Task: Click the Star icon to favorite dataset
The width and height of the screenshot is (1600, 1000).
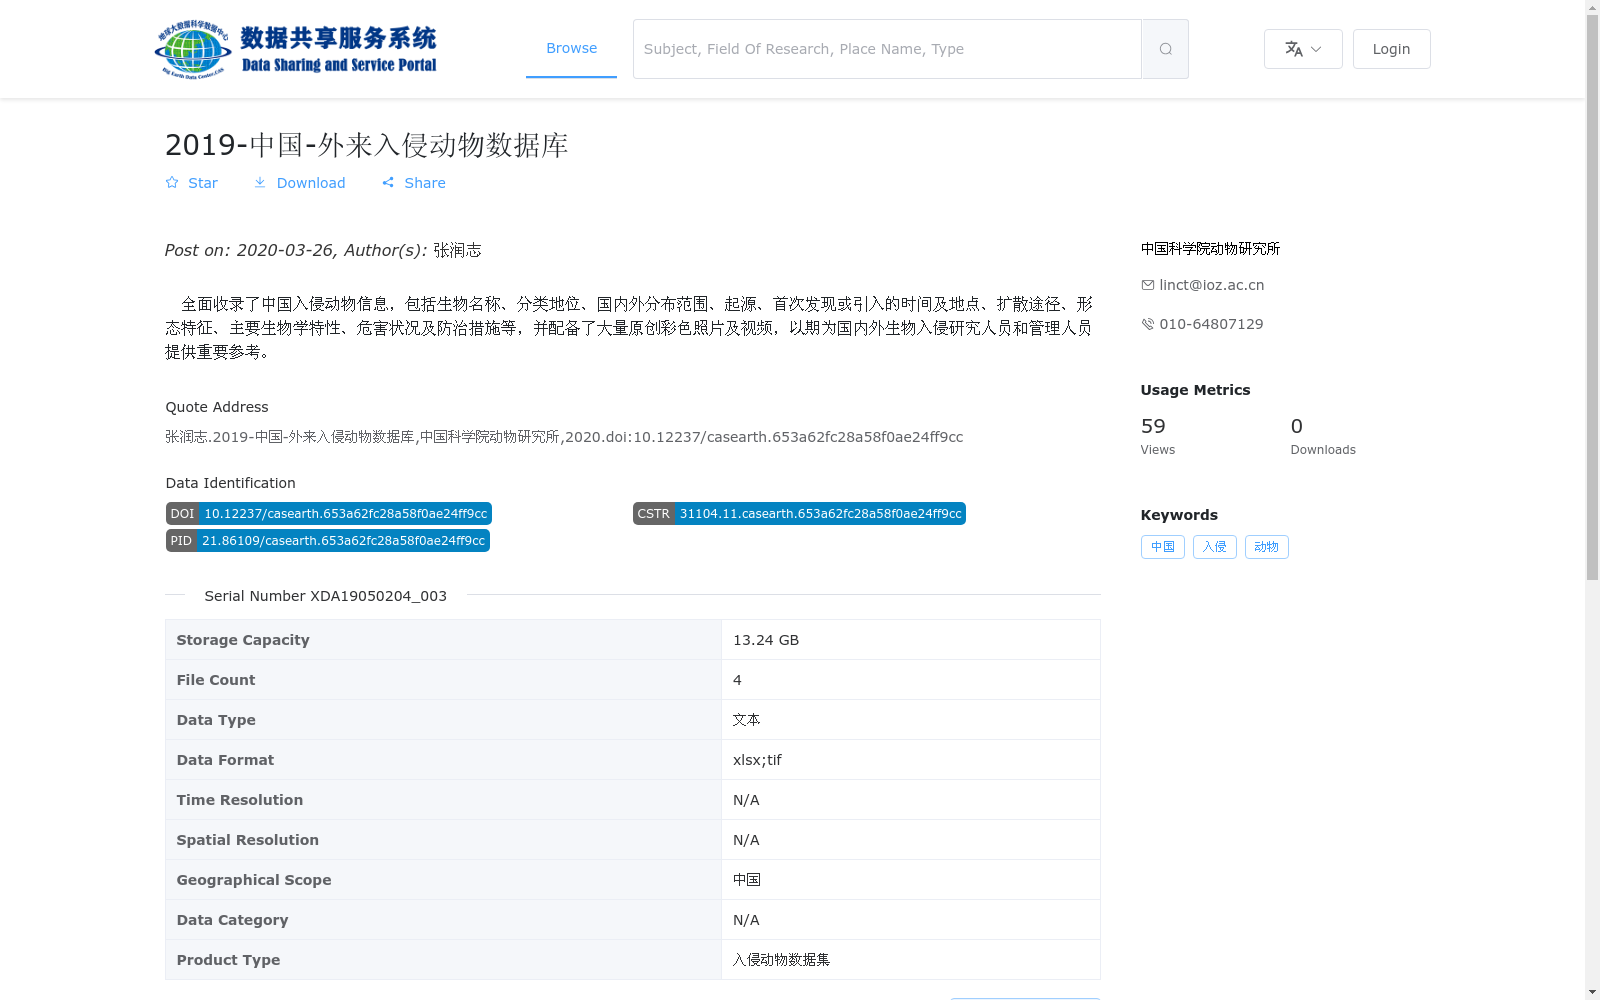Action: tap(172, 182)
